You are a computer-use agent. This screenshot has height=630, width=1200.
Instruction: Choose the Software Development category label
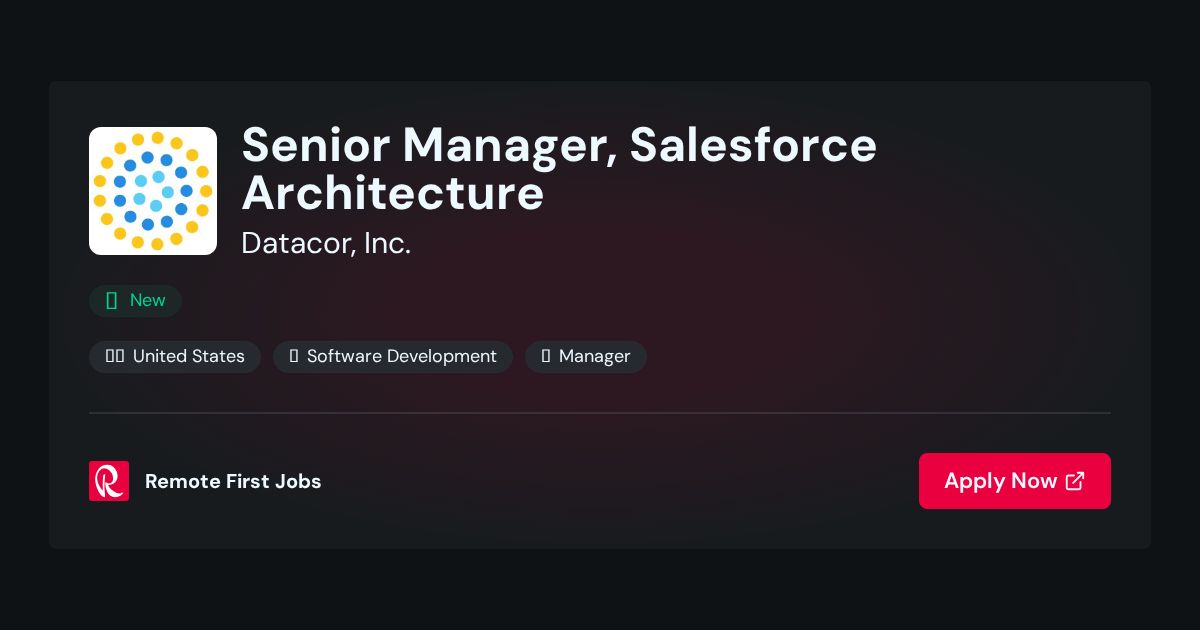[x=402, y=356]
